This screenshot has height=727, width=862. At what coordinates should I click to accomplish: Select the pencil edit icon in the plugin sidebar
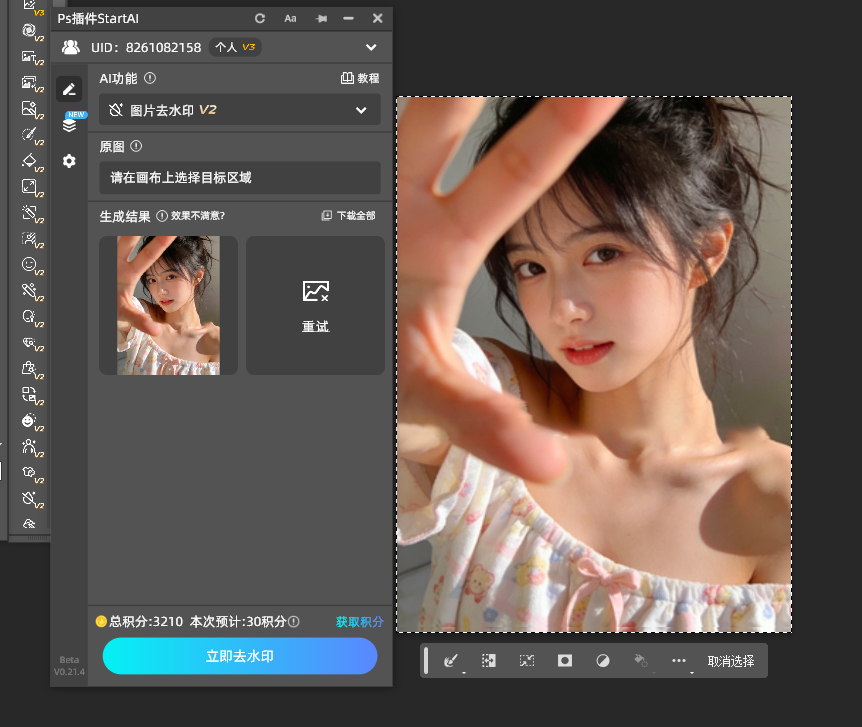pos(69,89)
